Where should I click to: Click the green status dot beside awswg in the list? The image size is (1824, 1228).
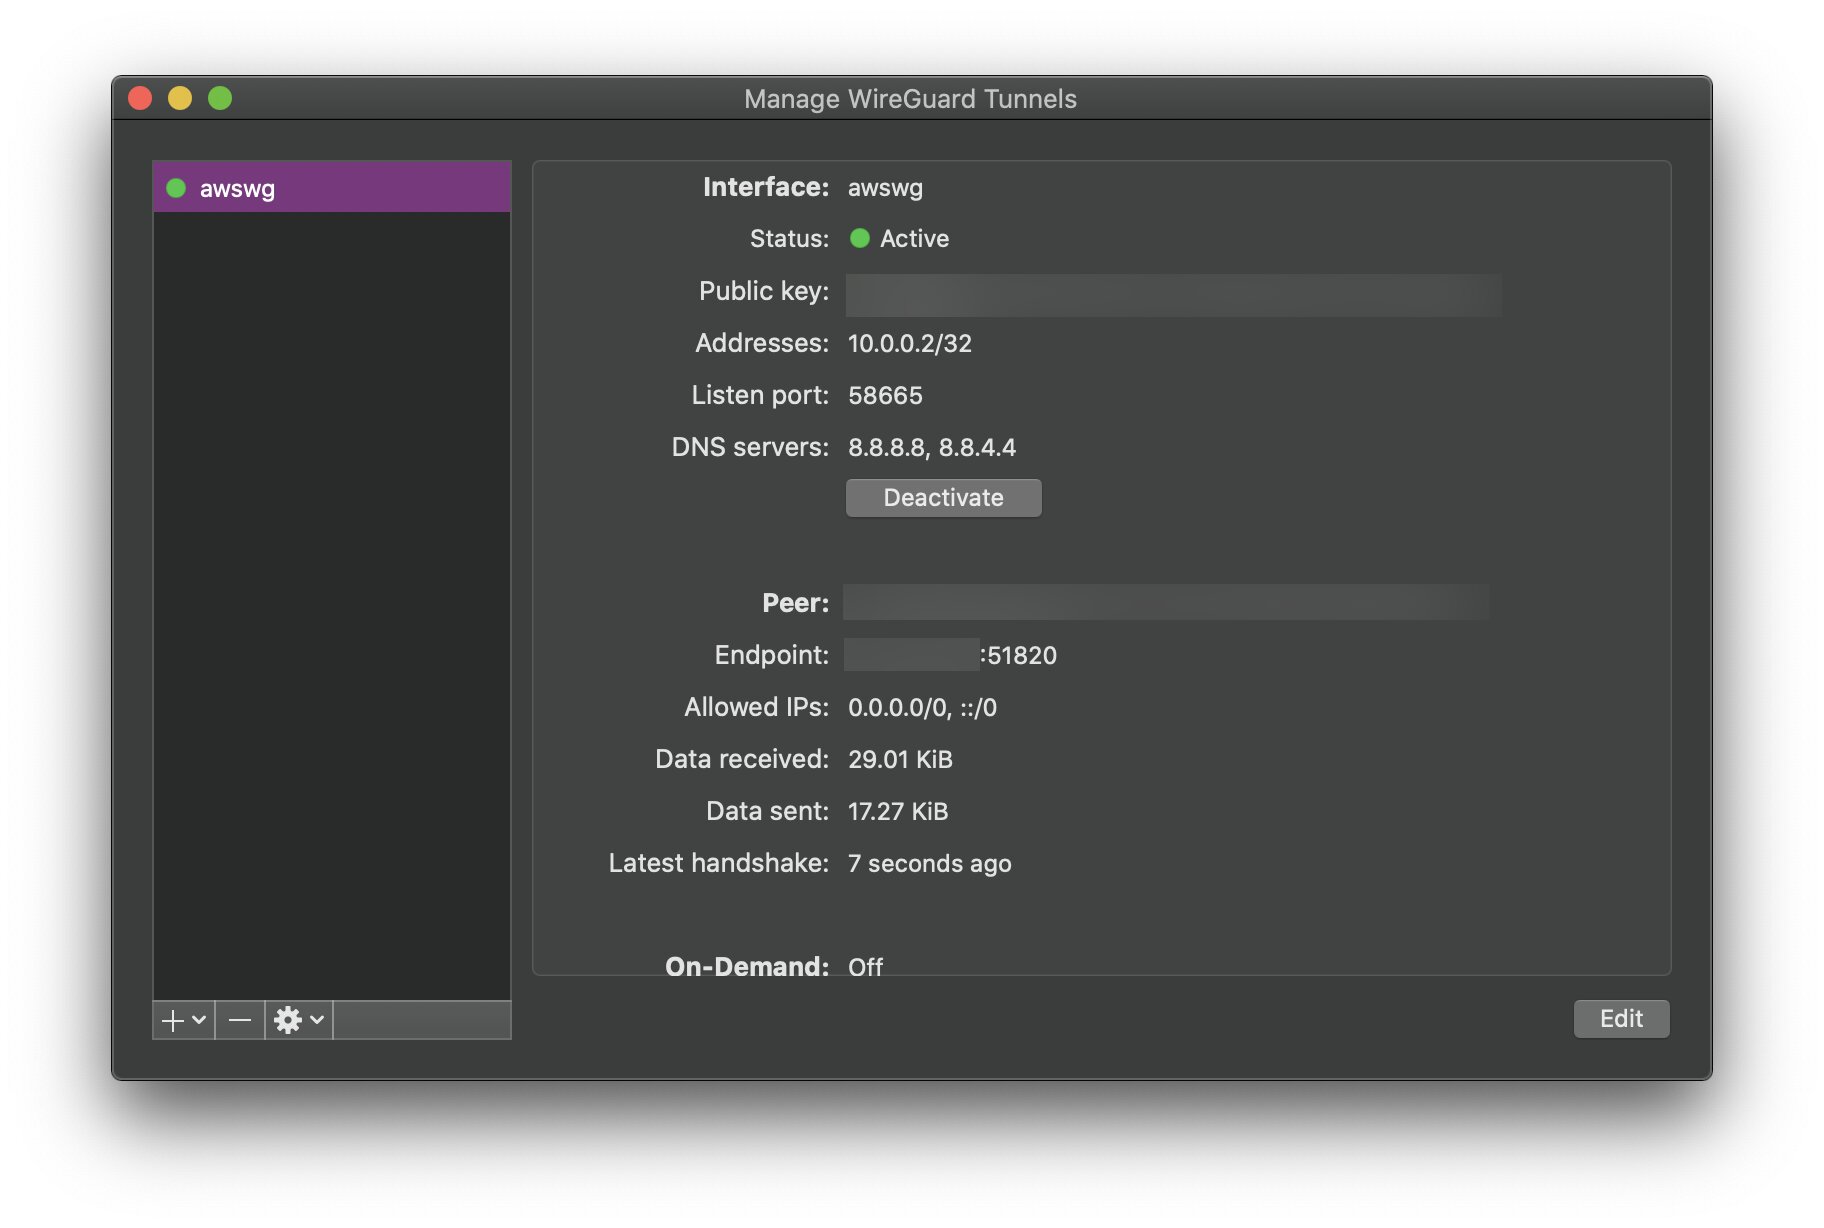click(176, 188)
